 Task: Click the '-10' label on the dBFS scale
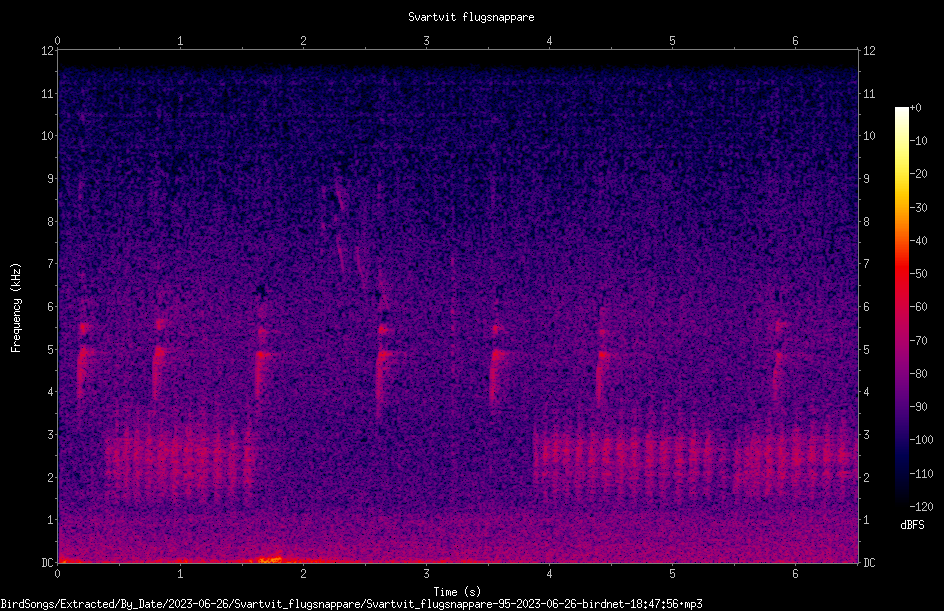tap(919, 141)
